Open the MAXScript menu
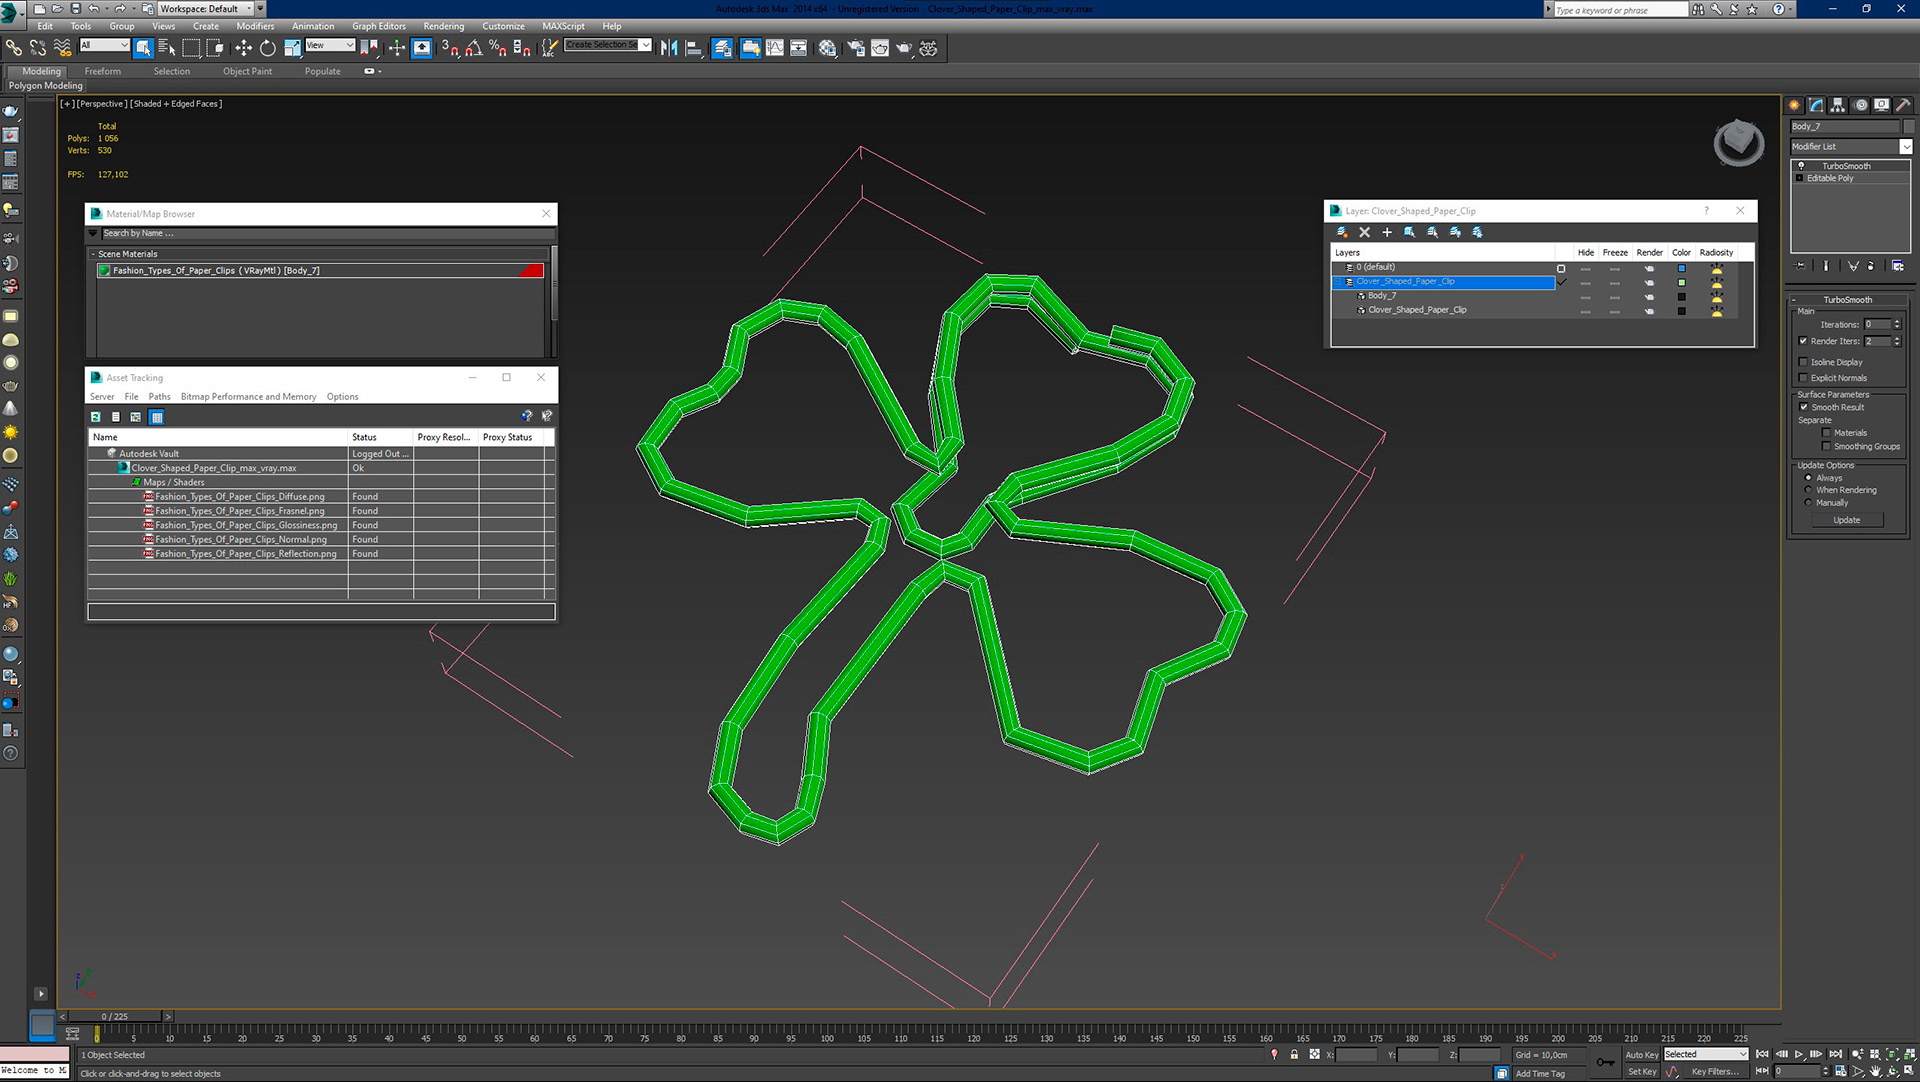Image resolution: width=1920 pixels, height=1082 pixels. pos(563,26)
